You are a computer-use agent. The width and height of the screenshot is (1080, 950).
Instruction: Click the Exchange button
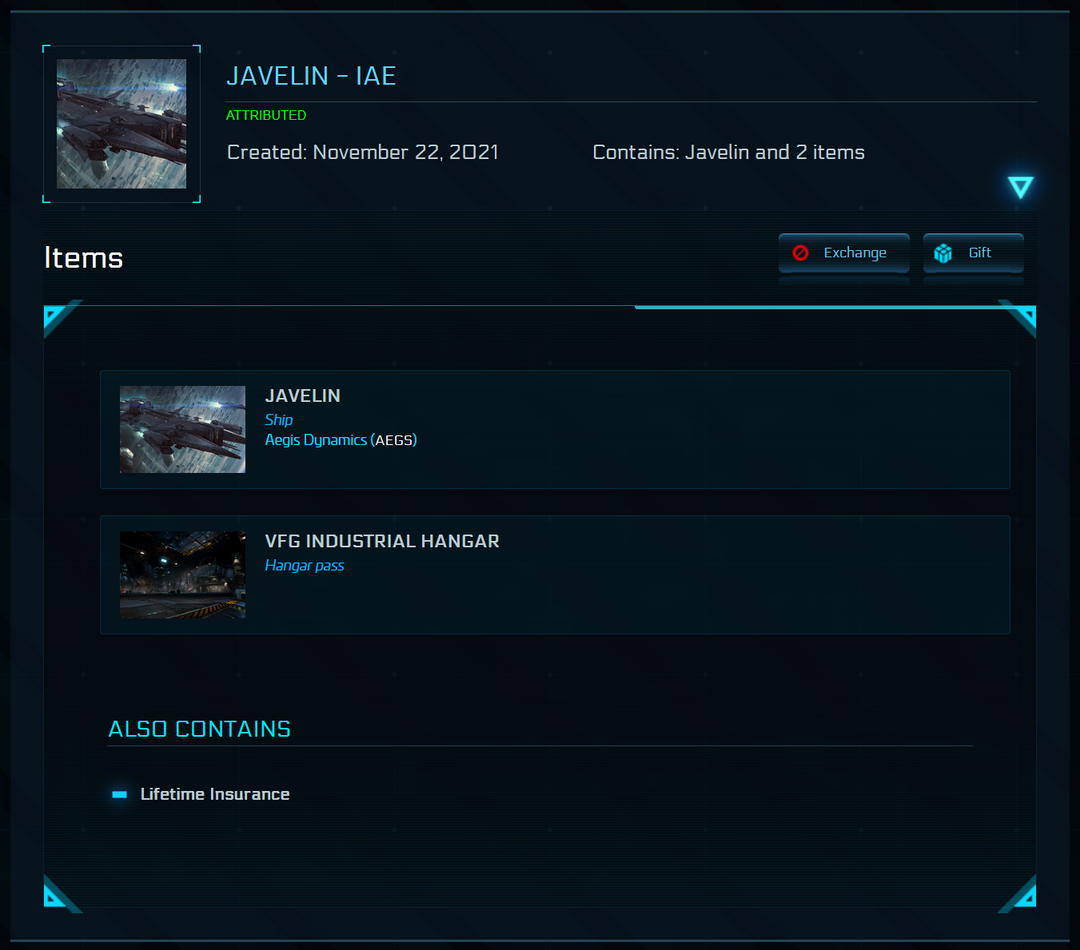click(x=844, y=253)
